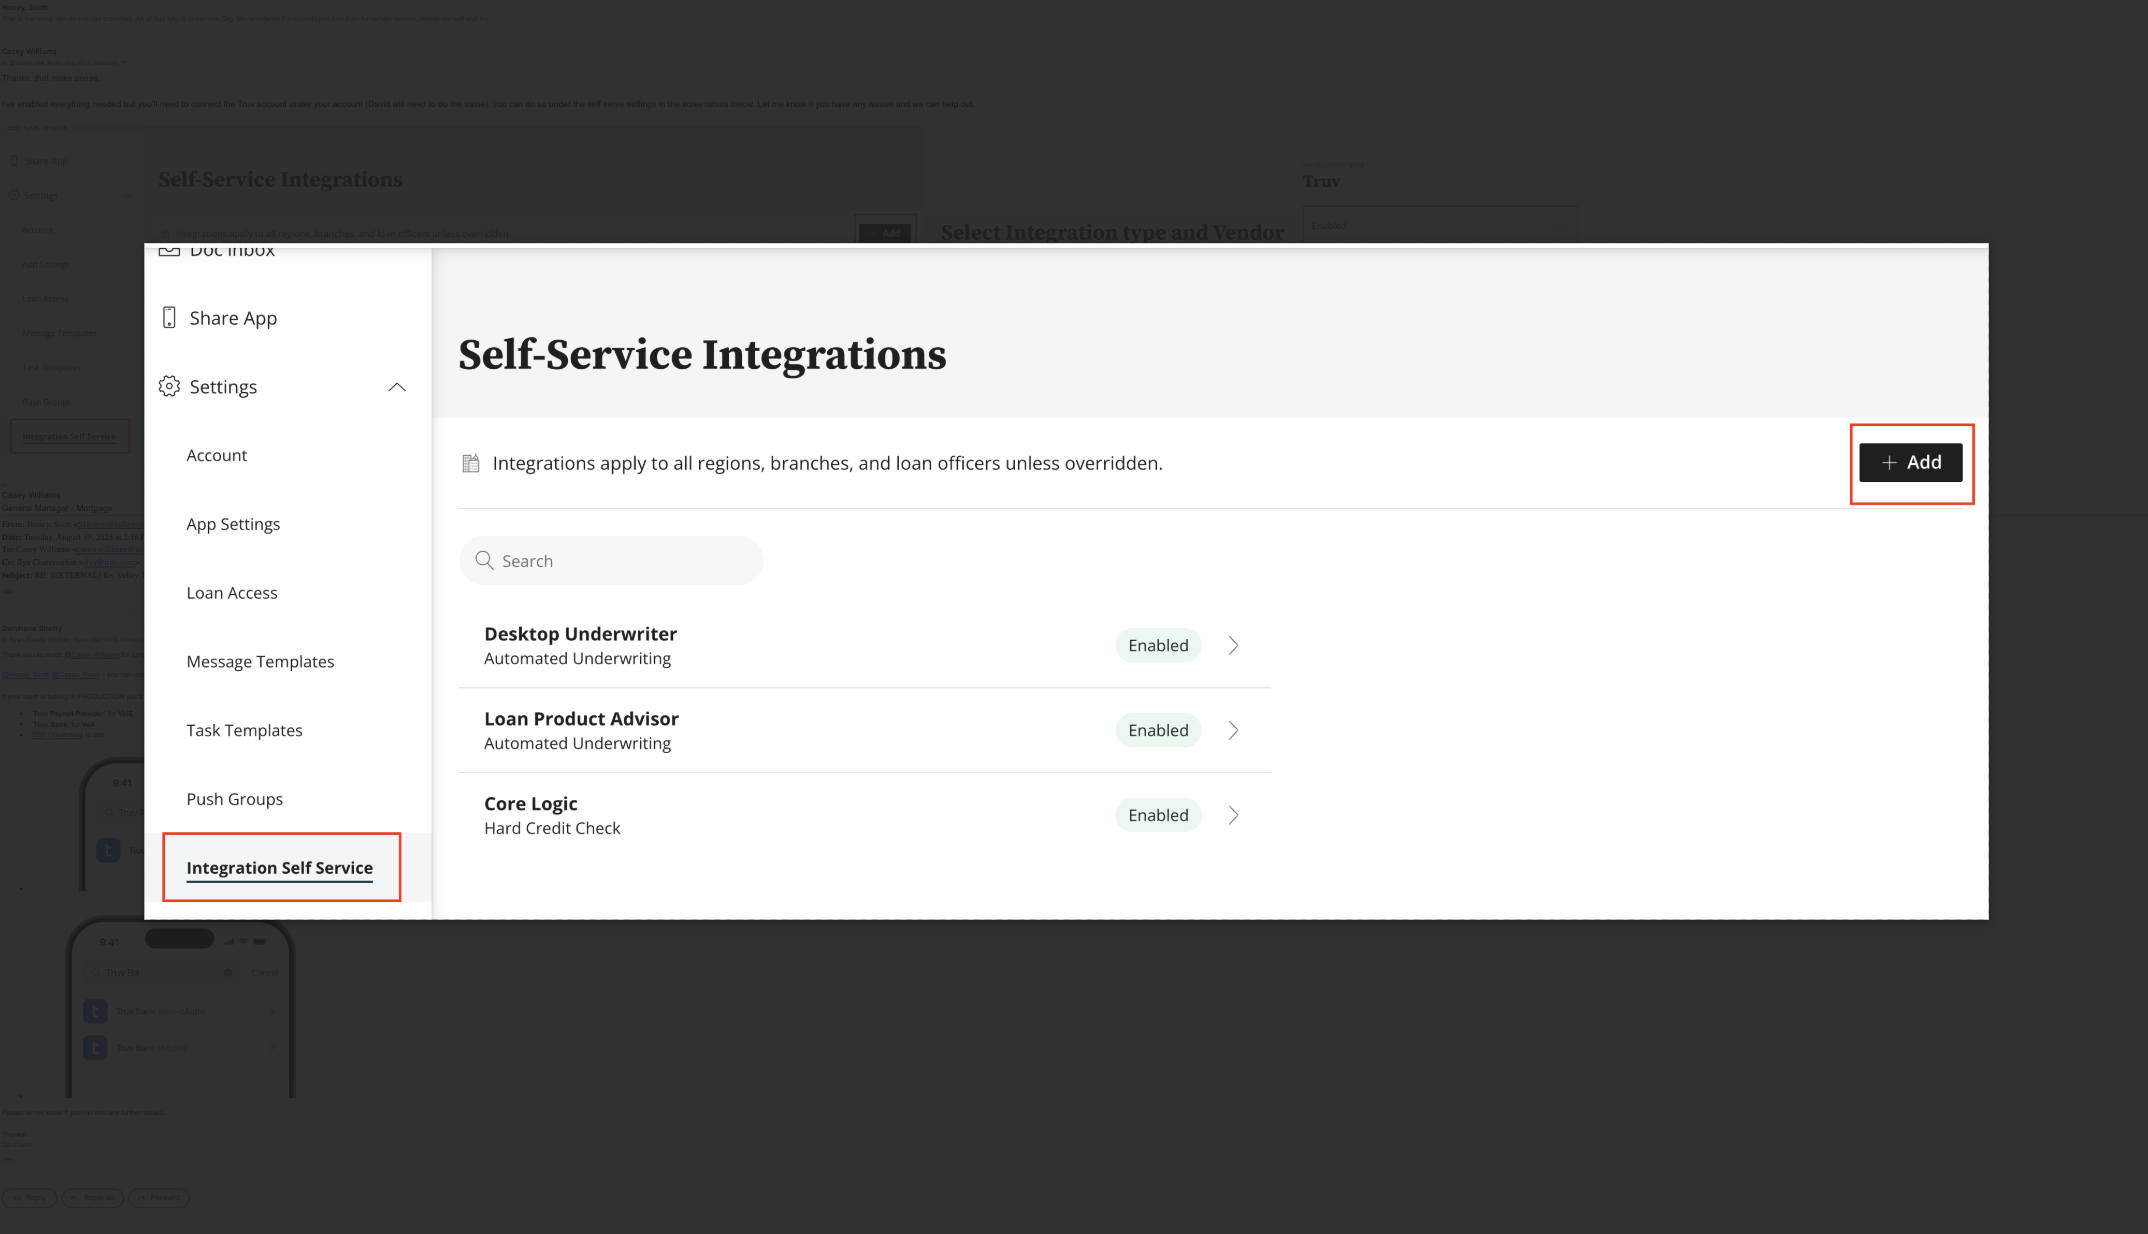Go to App Settings

(233, 524)
